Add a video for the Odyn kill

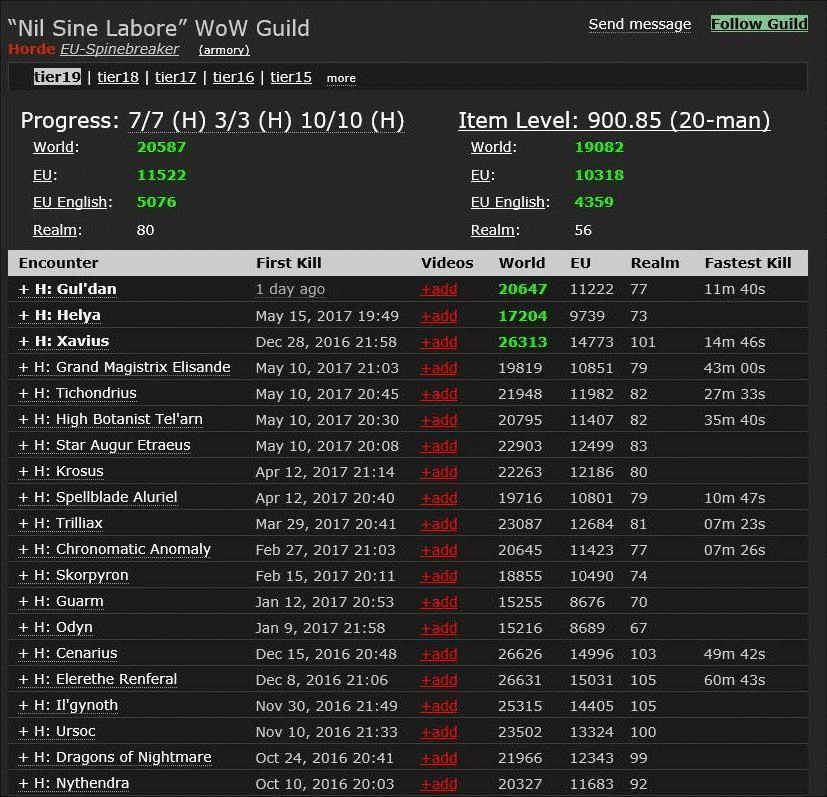pos(439,628)
